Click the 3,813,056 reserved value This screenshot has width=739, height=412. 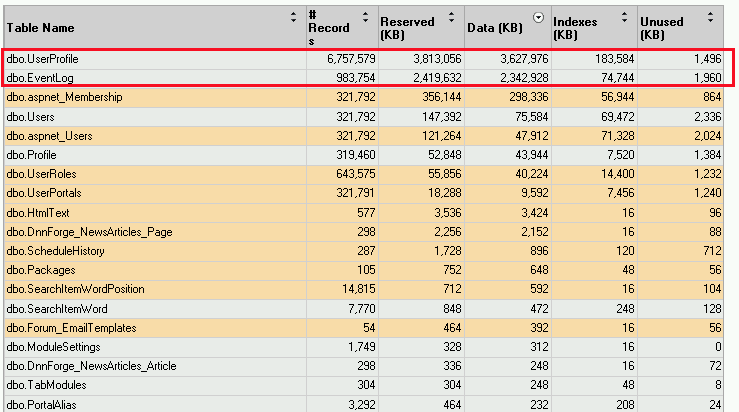pyautogui.click(x=437, y=59)
